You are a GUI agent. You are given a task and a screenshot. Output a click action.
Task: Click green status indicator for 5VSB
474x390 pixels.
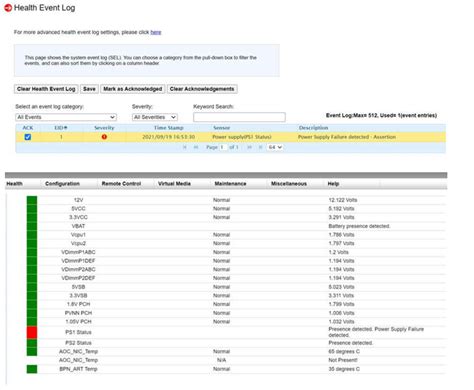coord(32,287)
